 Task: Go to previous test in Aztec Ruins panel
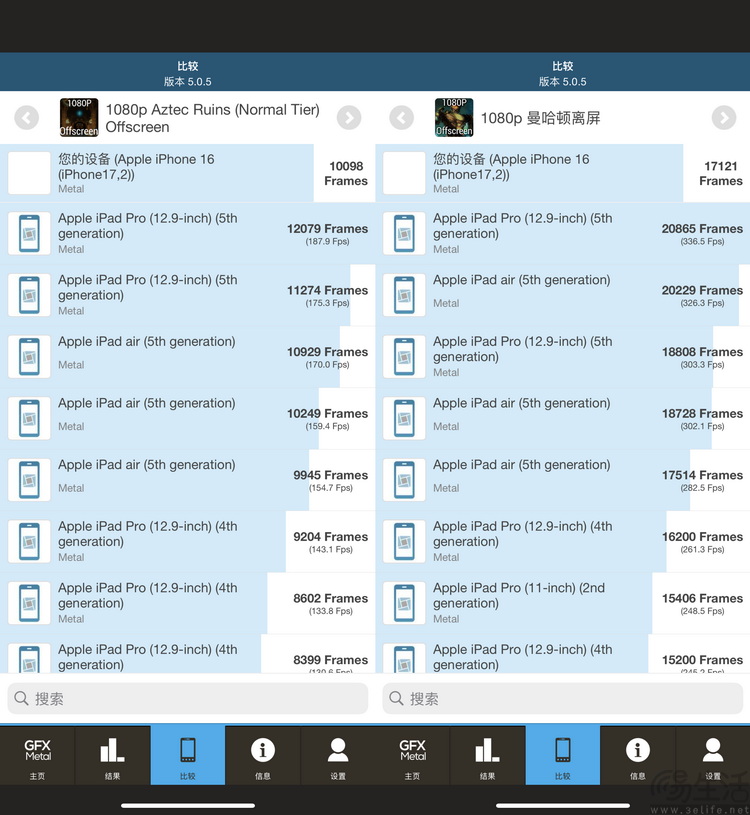tap(27, 117)
